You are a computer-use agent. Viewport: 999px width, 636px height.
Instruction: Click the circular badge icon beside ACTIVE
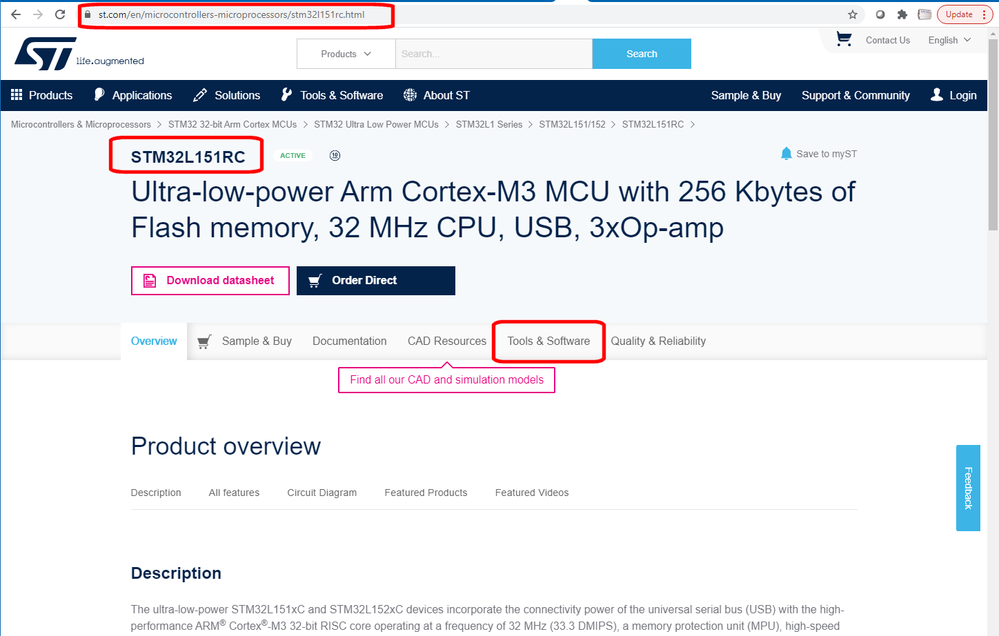click(x=334, y=155)
